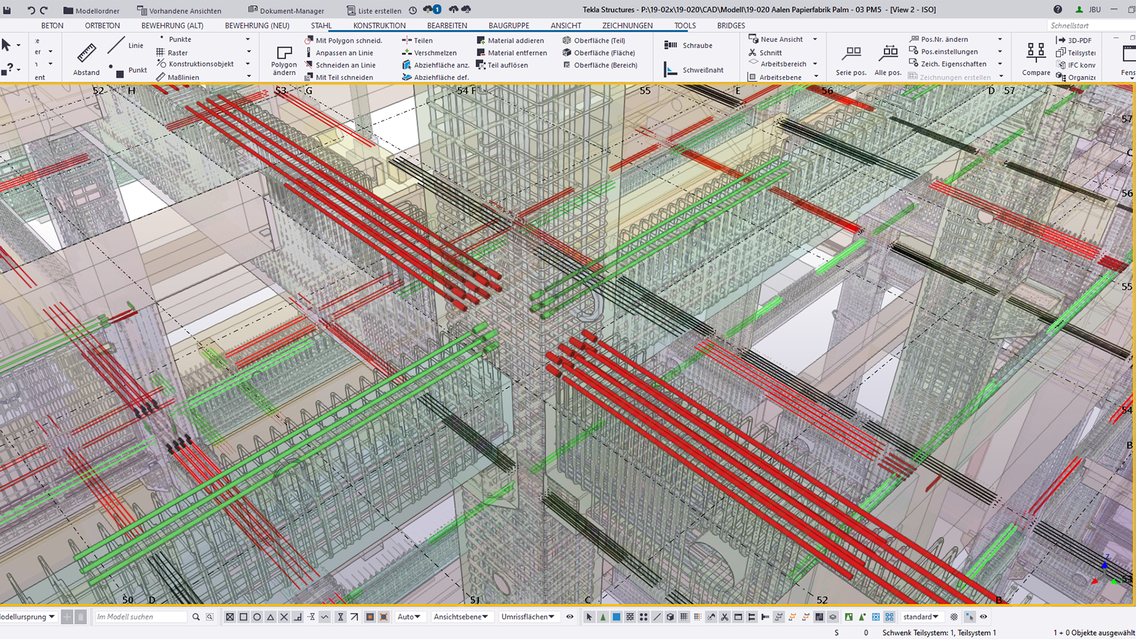
Task: Open the standard selection filter dropdown
Action: pos(922,617)
